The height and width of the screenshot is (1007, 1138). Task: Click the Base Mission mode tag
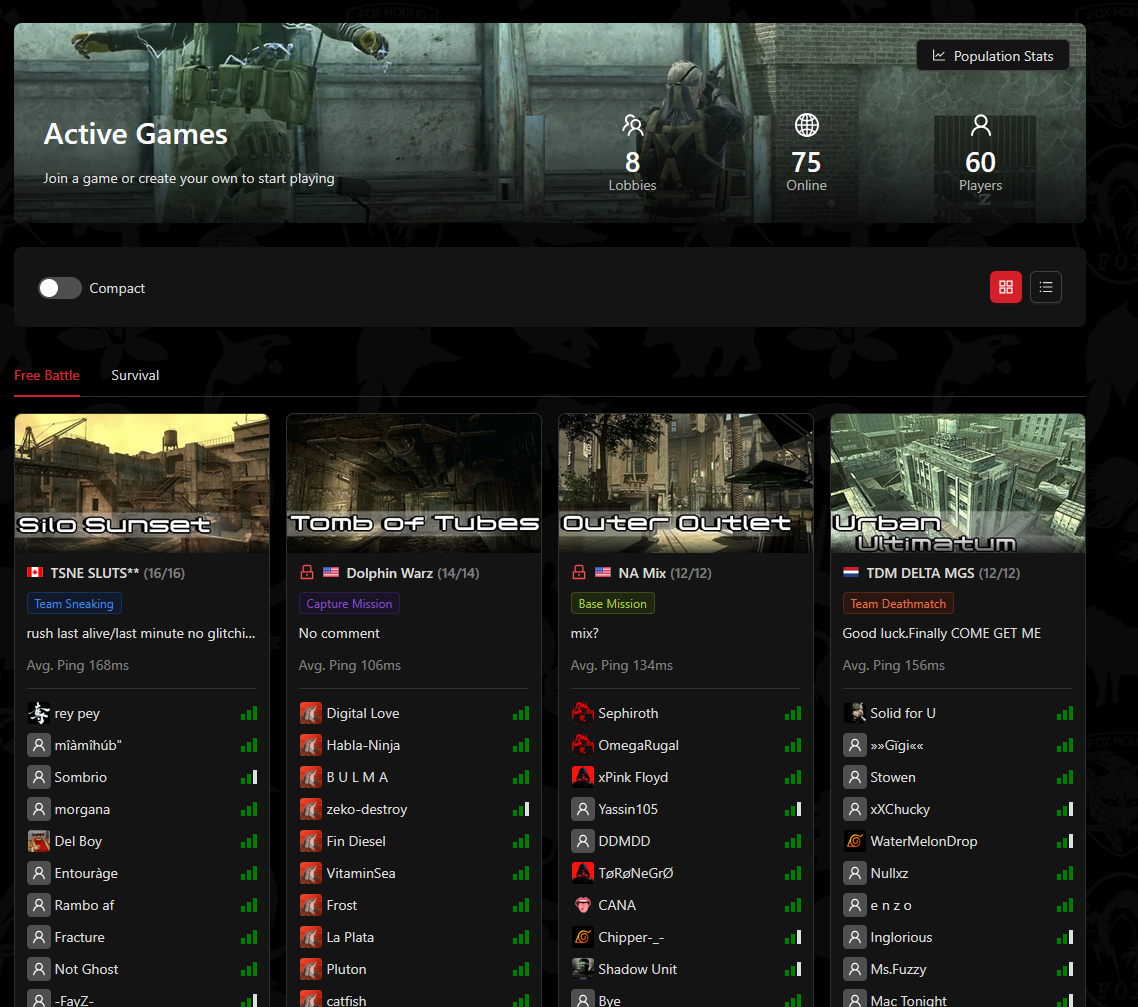click(x=613, y=604)
